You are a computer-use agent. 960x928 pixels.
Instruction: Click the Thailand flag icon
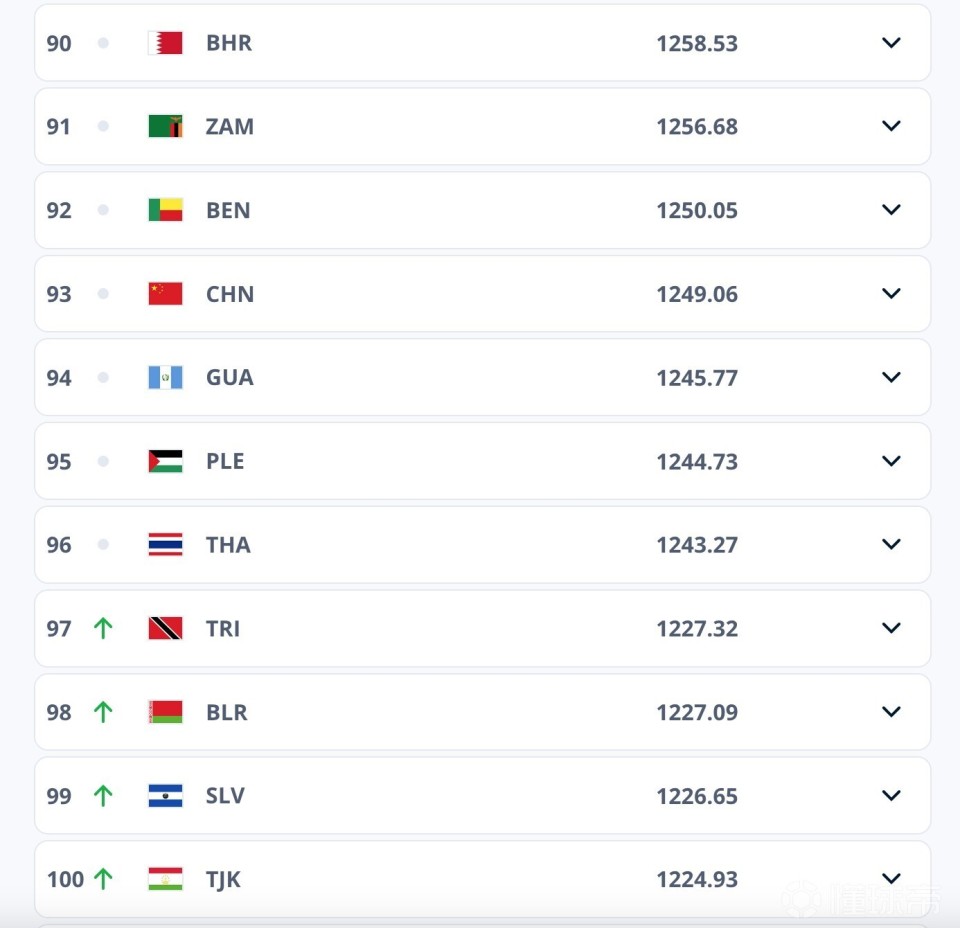[x=165, y=544]
